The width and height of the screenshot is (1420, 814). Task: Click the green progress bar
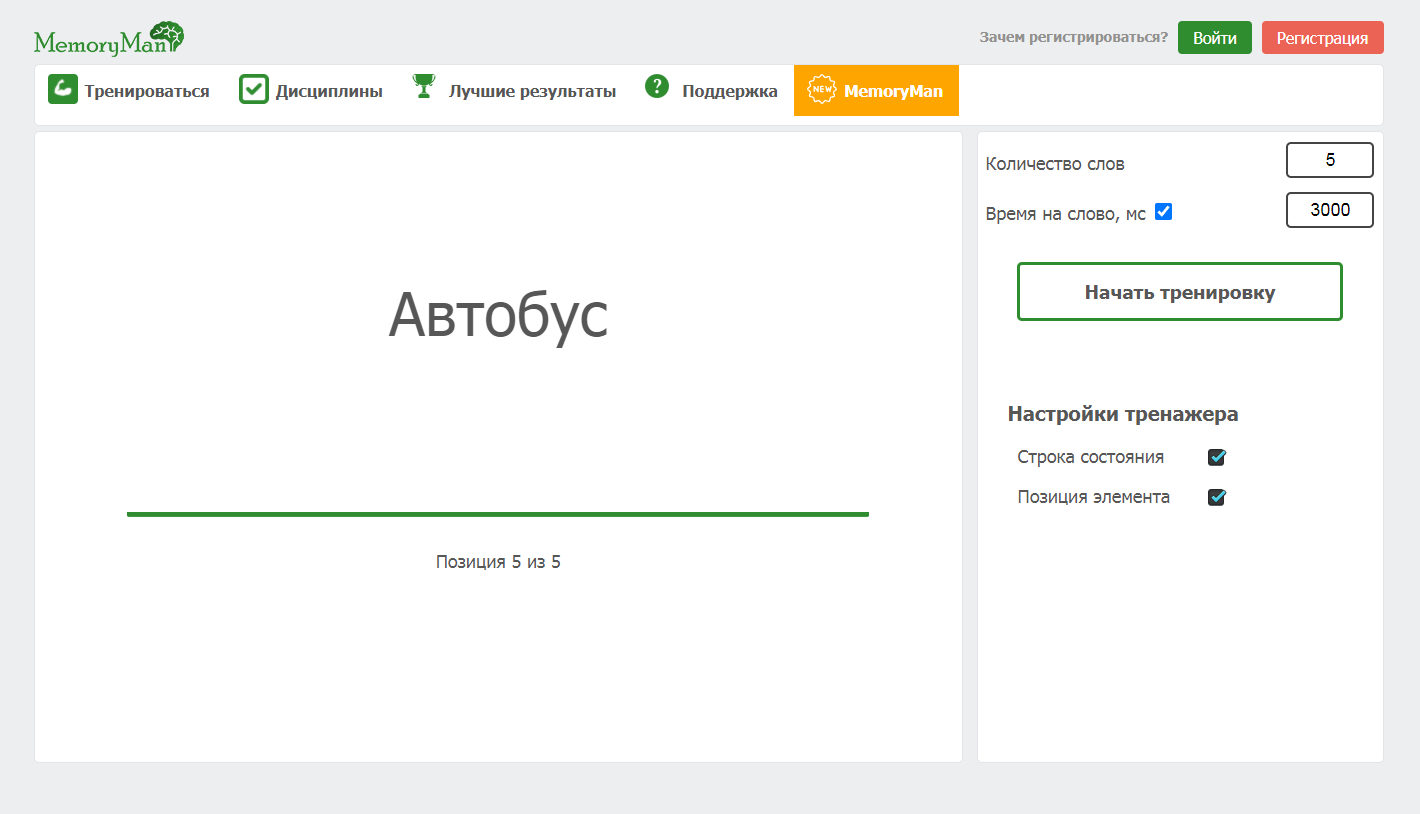(x=498, y=514)
